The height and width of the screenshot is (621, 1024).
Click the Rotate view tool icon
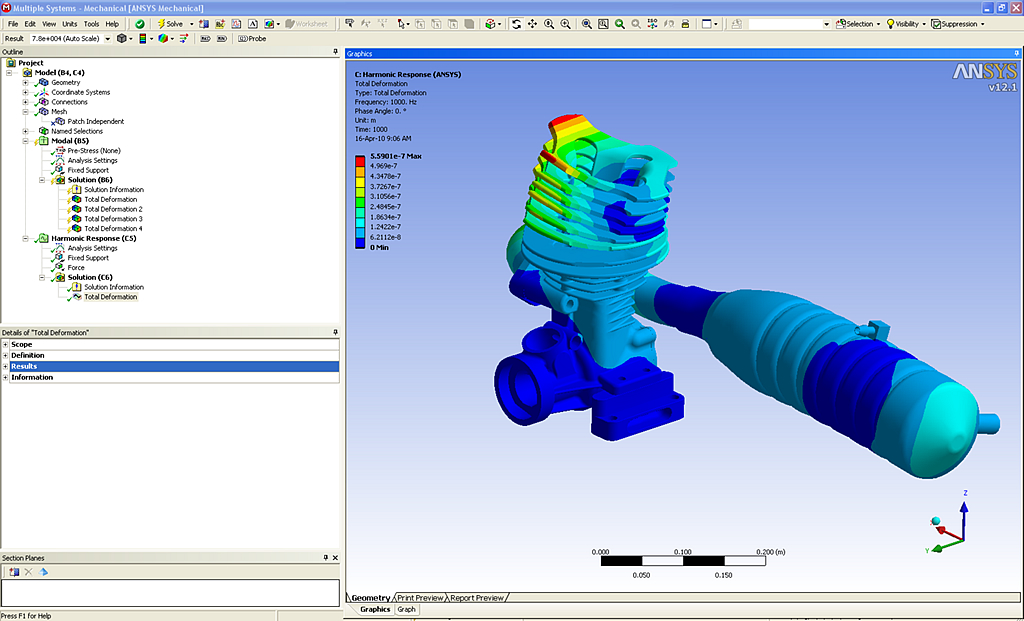tap(516, 24)
